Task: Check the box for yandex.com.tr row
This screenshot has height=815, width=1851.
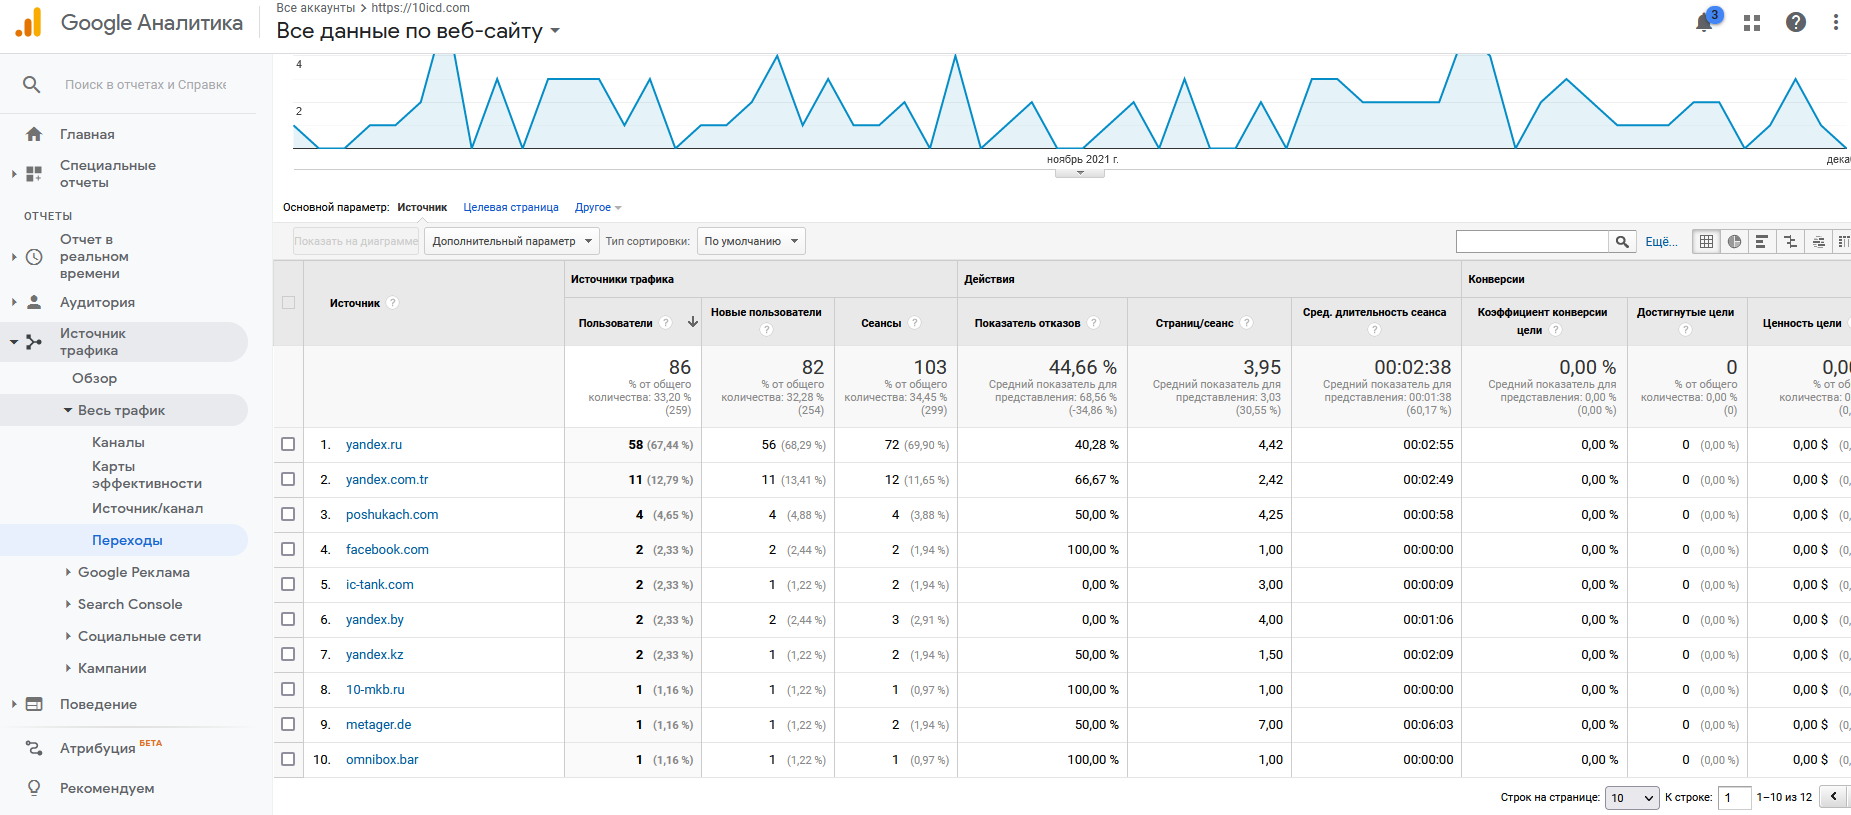Action: click(x=288, y=479)
